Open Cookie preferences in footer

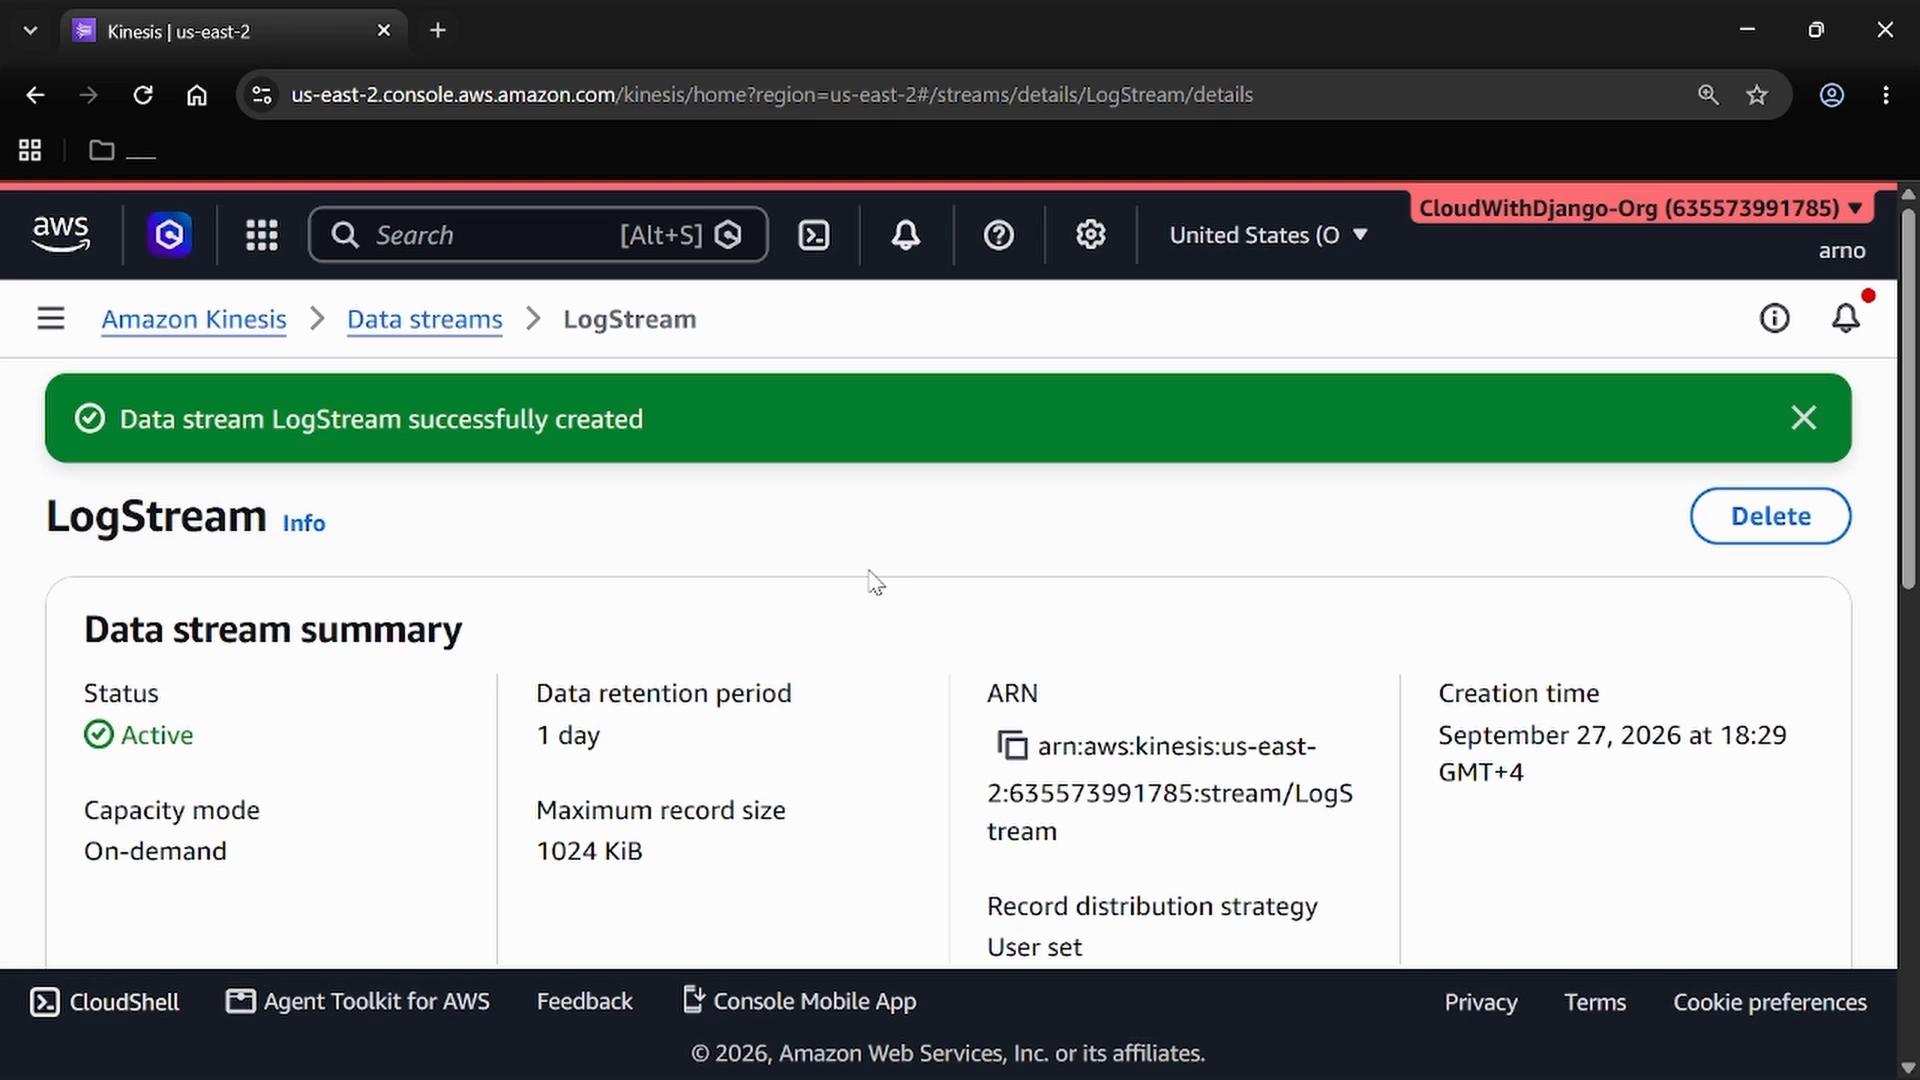[1770, 1003]
